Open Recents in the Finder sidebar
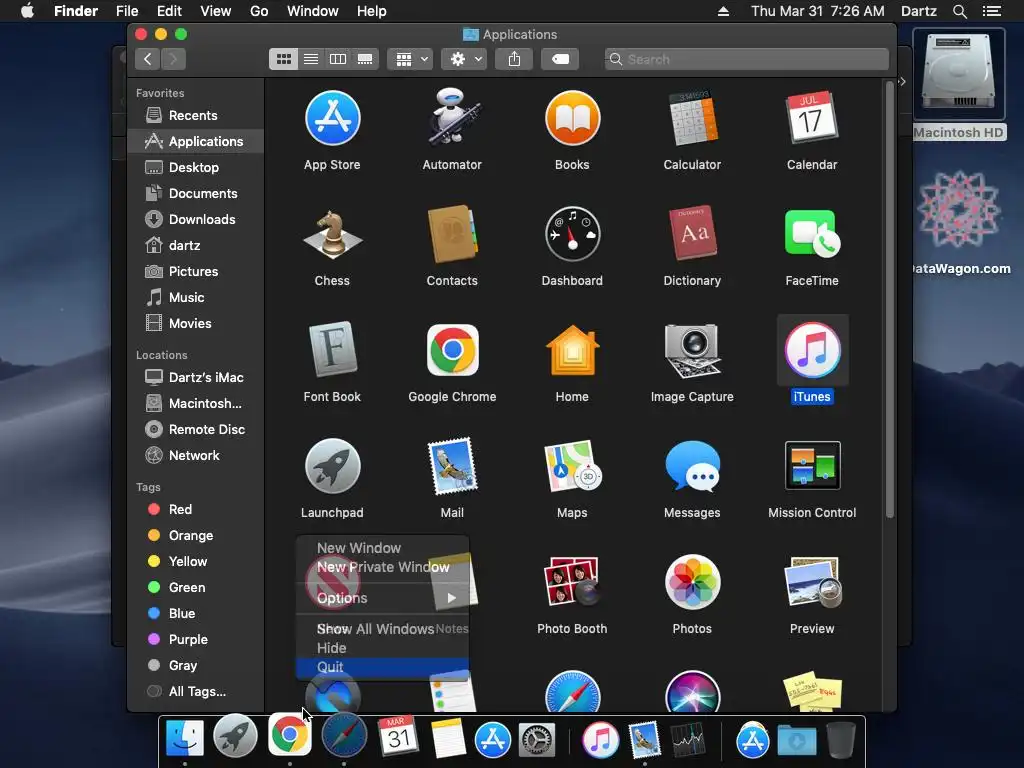This screenshot has width=1024, height=768. click(x=196, y=116)
